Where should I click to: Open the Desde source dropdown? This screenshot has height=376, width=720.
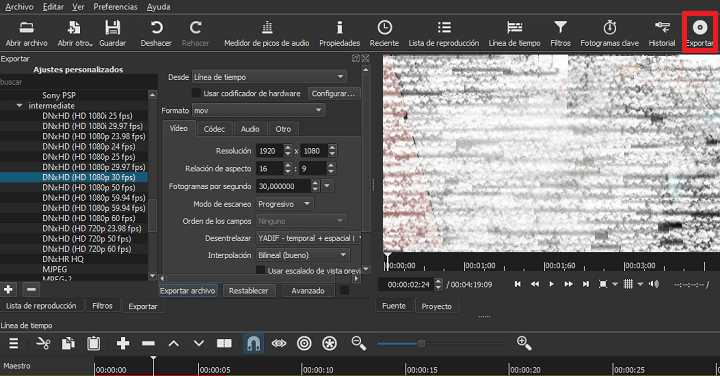(269, 77)
